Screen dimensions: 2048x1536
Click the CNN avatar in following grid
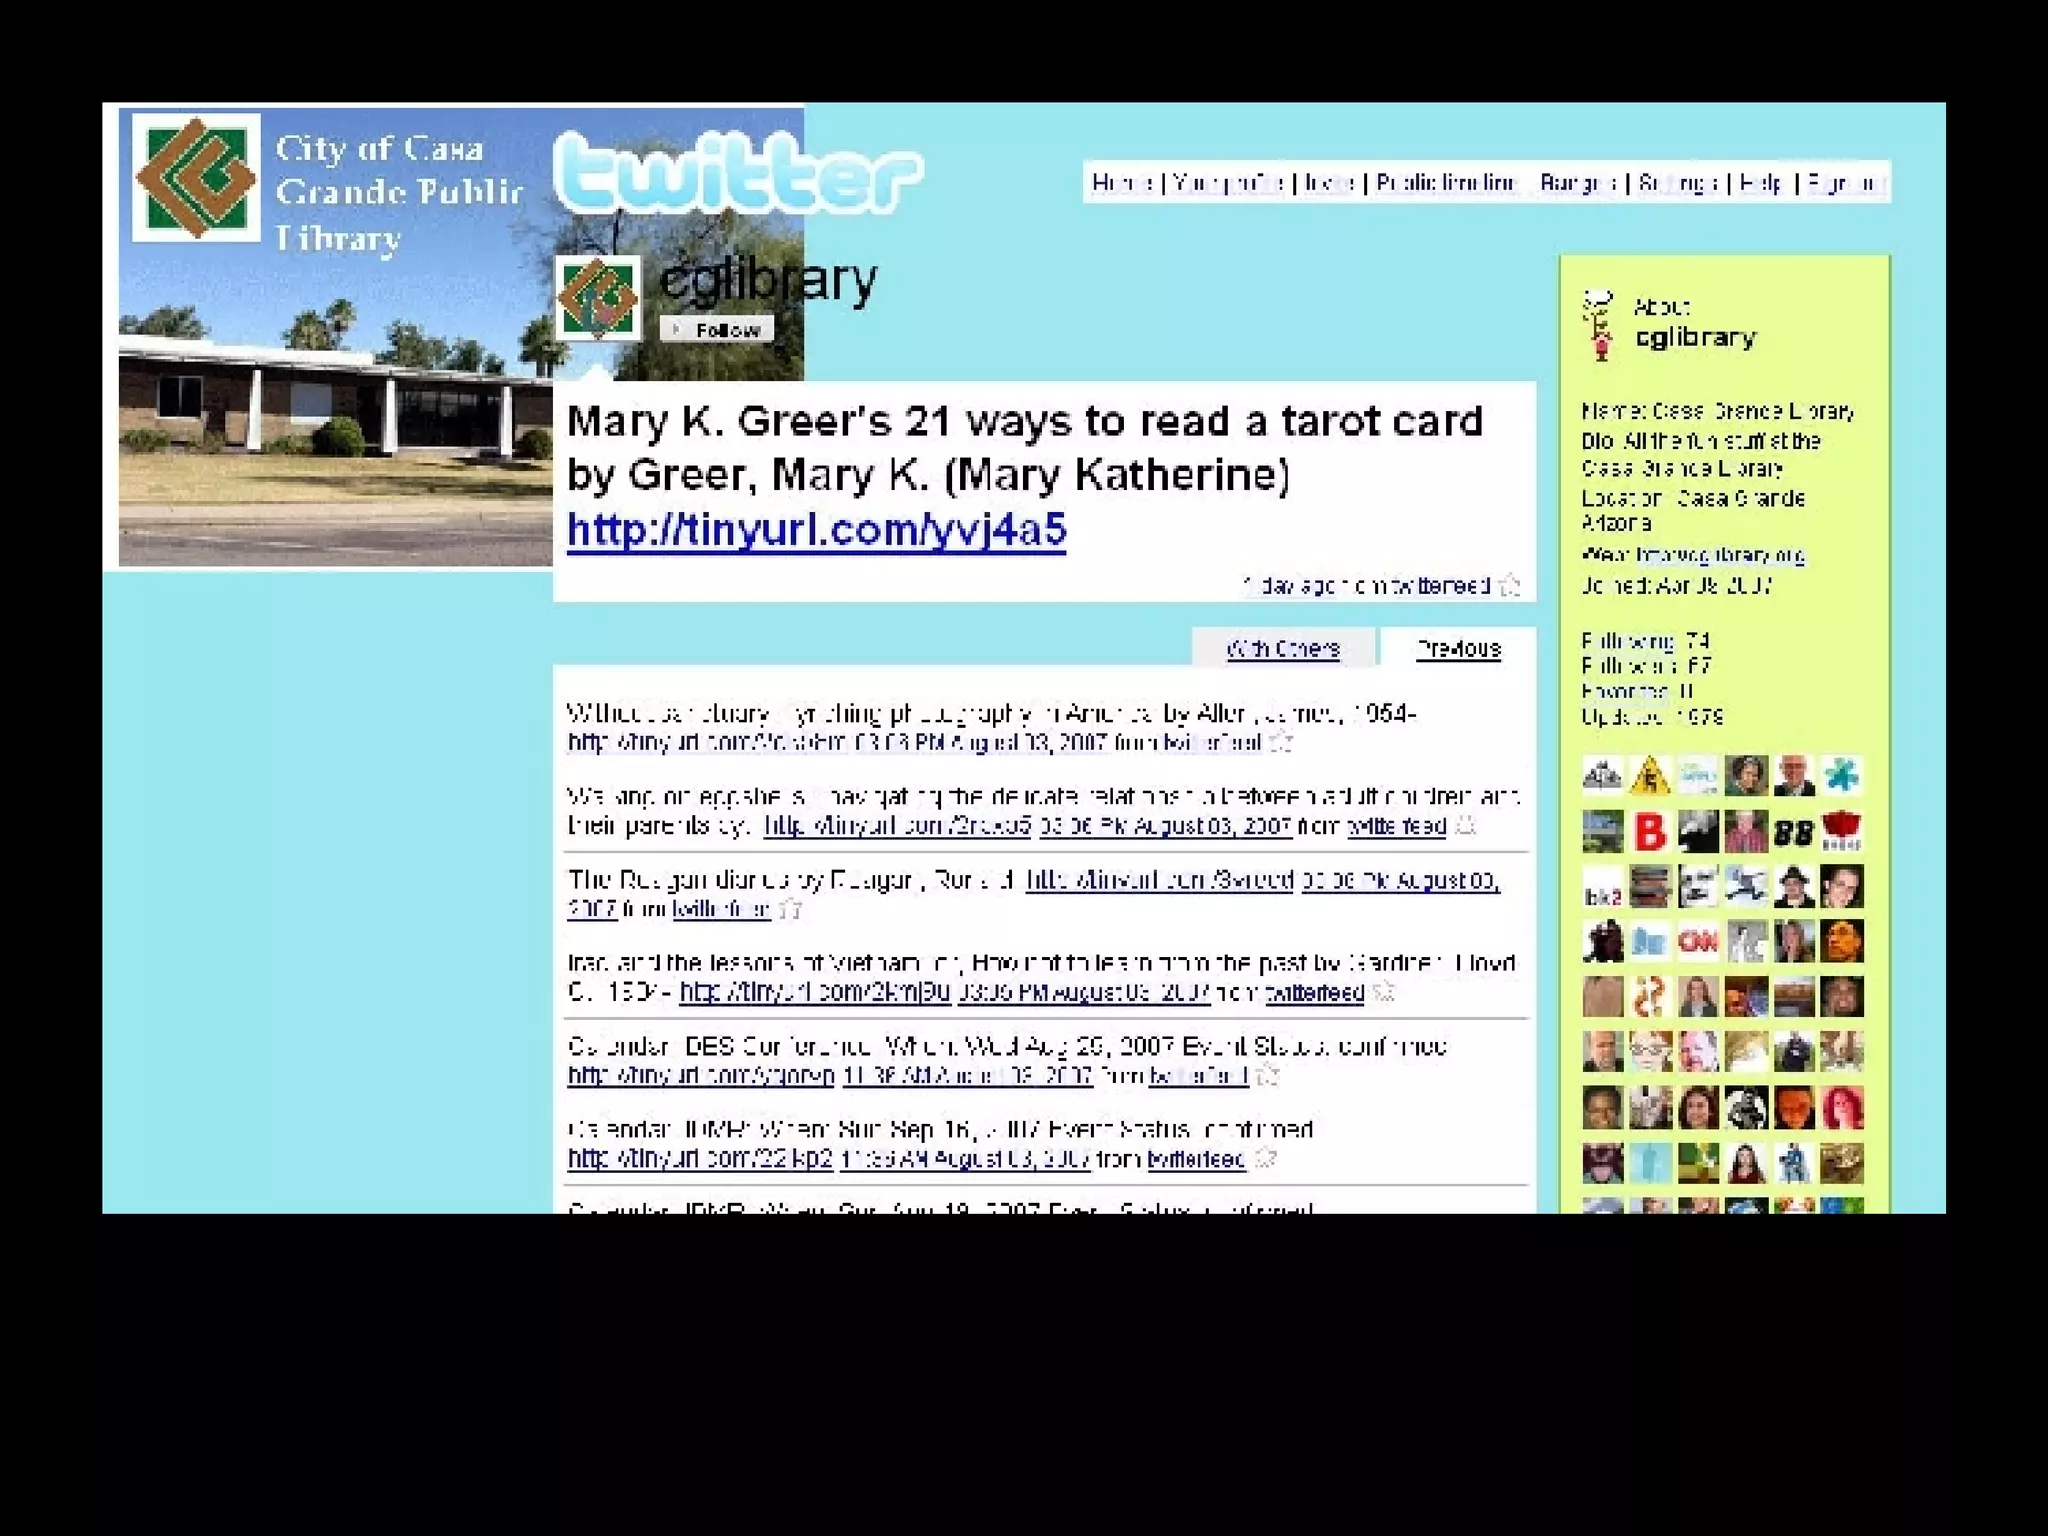pos(1697,941)
